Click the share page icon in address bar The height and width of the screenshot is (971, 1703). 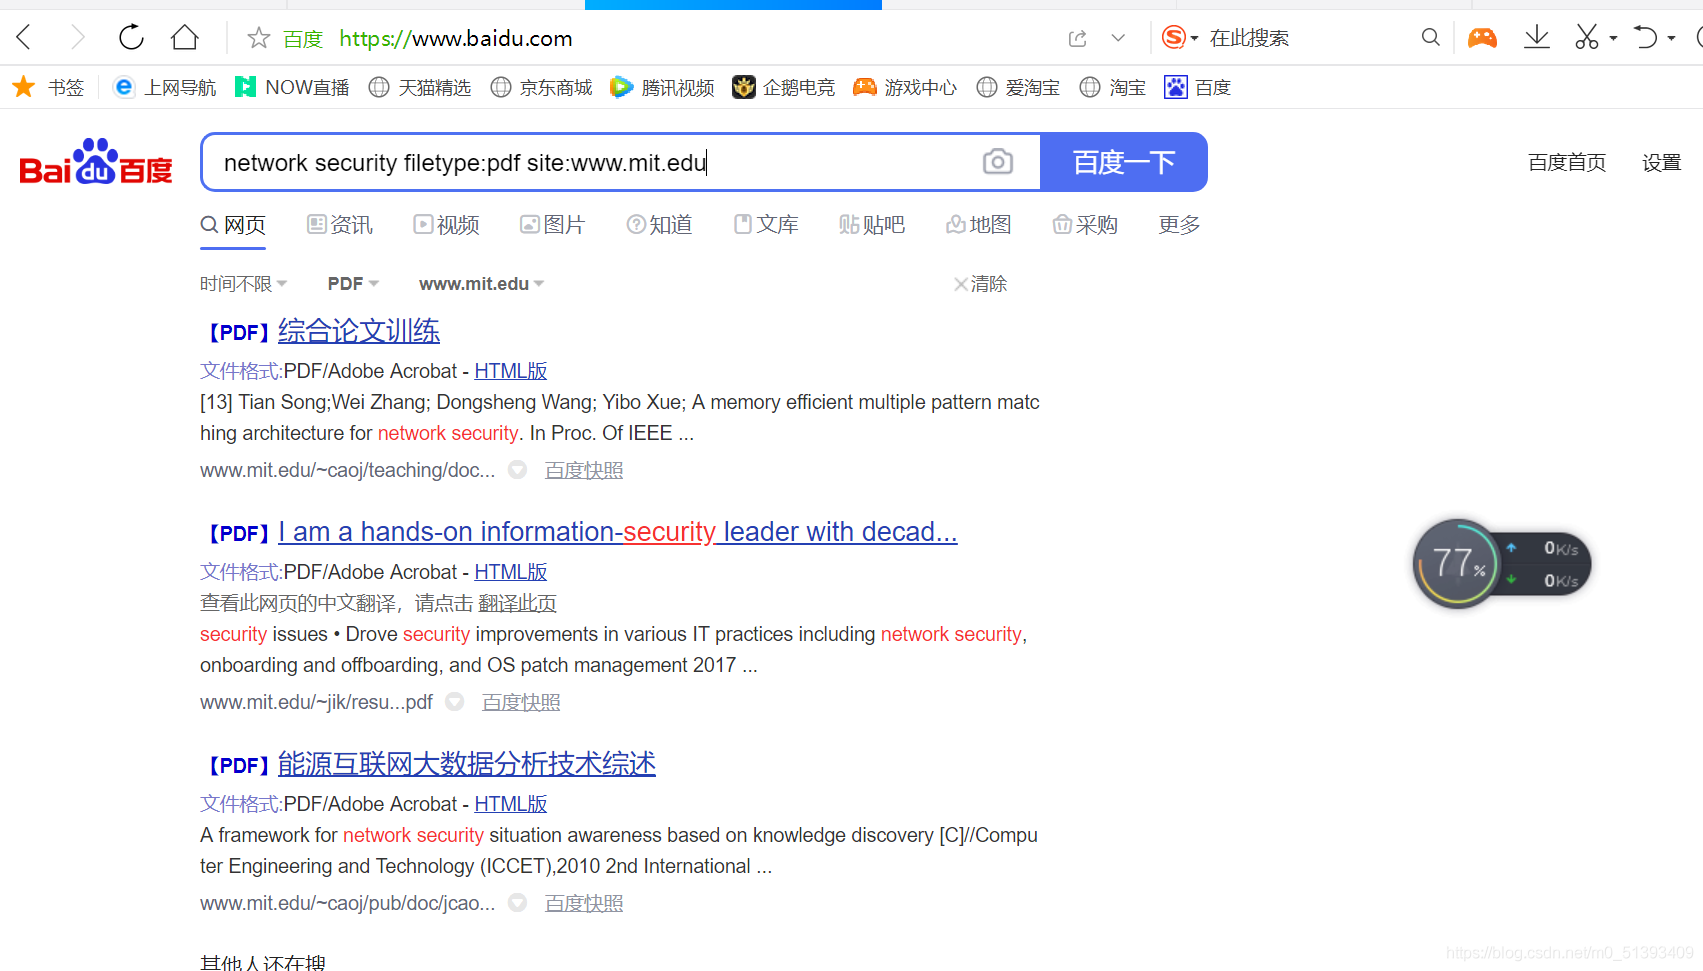[x=1077, y=38]
